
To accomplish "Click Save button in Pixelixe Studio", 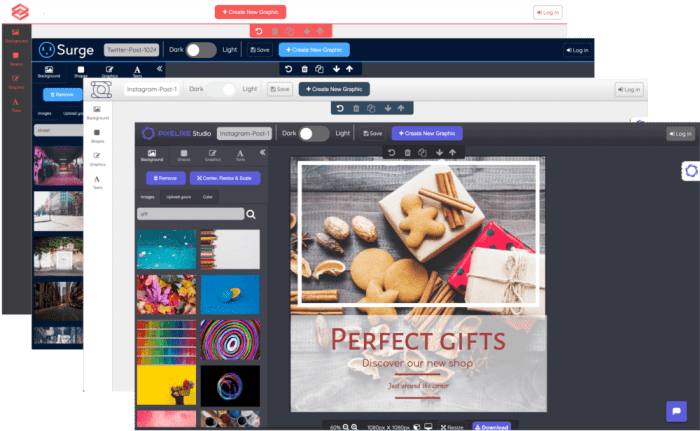I will pyautogui.click(x=373, y=134).
